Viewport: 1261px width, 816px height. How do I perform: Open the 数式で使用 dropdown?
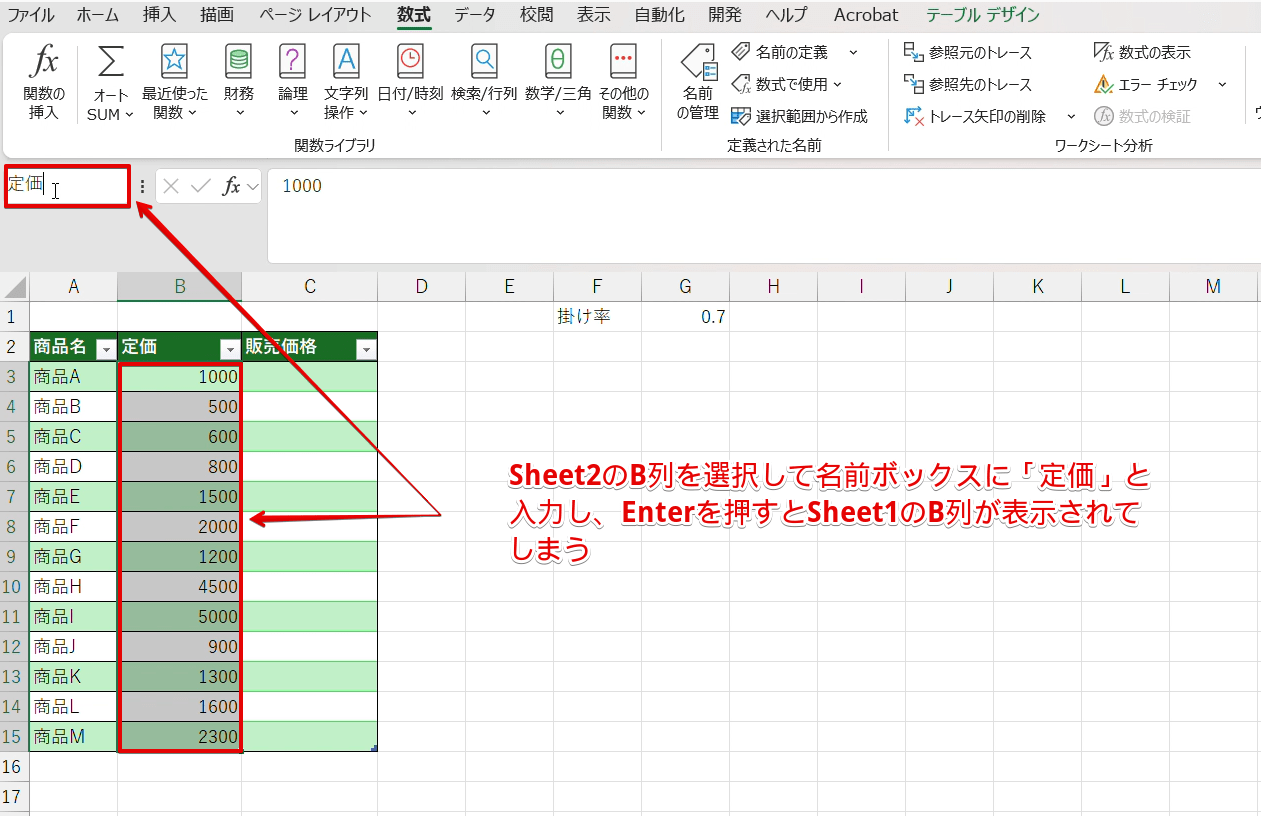[788, 84]
